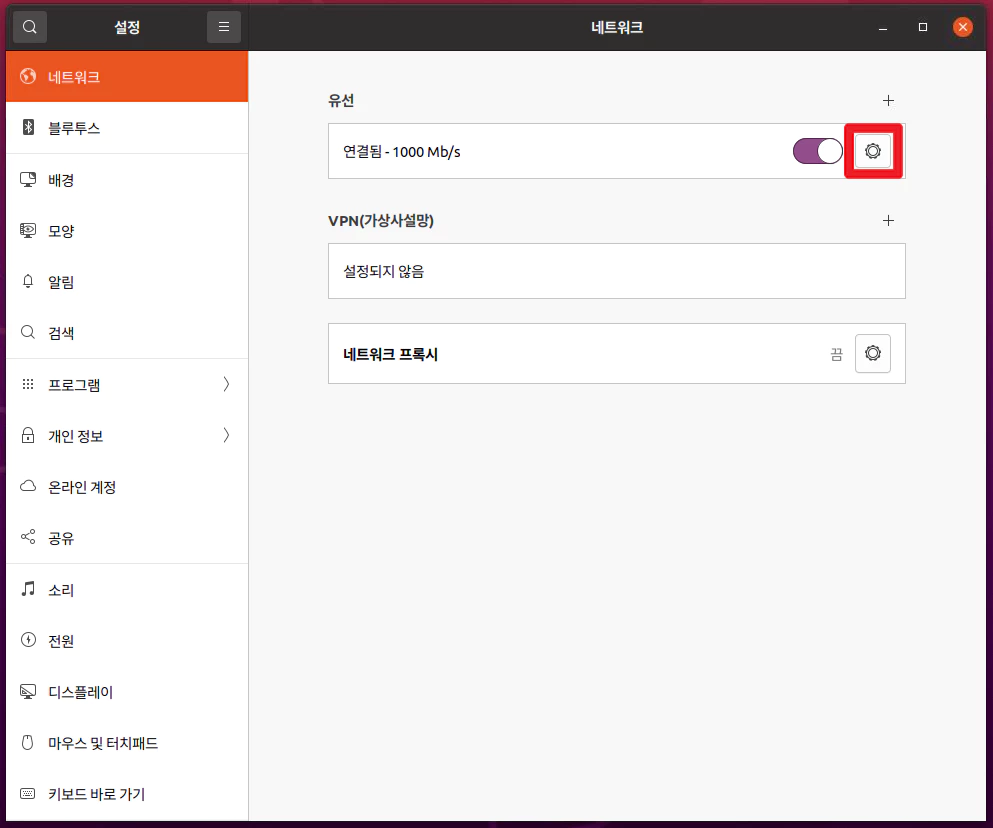Open the 네트워크 sidebar item
The width and height of the screenshot is (993, 828).
(127, 77)
